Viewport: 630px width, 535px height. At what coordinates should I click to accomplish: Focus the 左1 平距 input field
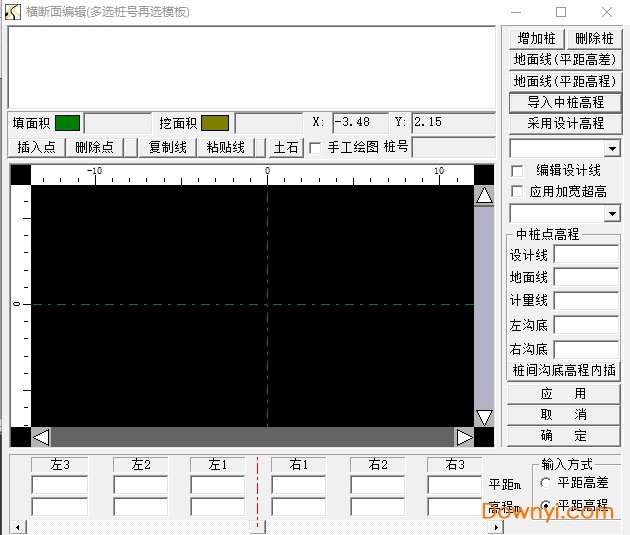[x=218, y=485]
